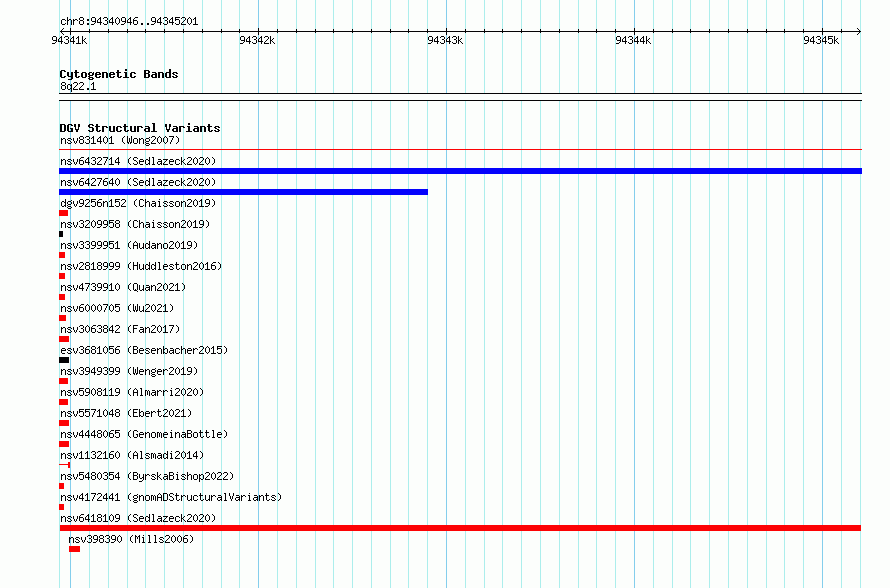Select the 8q22.1 cytogenetic band label

(78, 86)
